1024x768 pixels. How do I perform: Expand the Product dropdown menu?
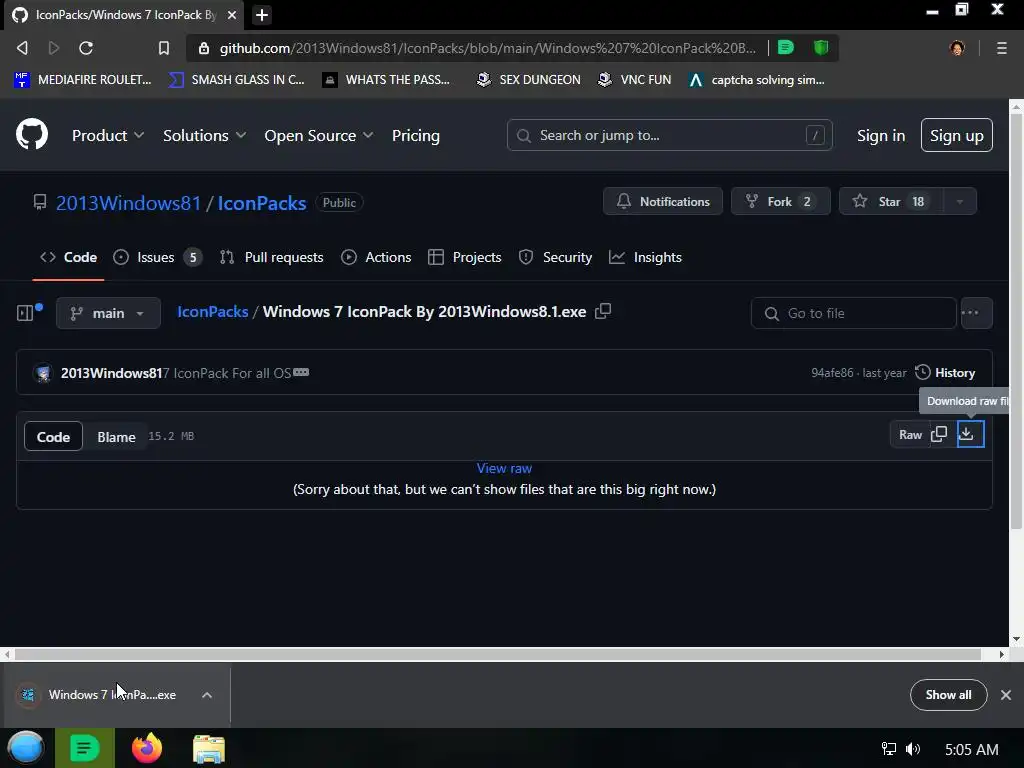(108, 135)
